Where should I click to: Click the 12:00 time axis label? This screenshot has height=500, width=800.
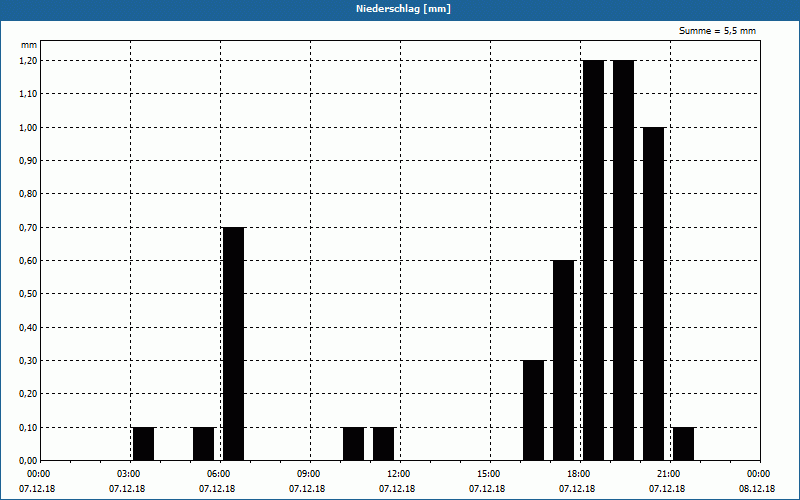pos(398,473)
